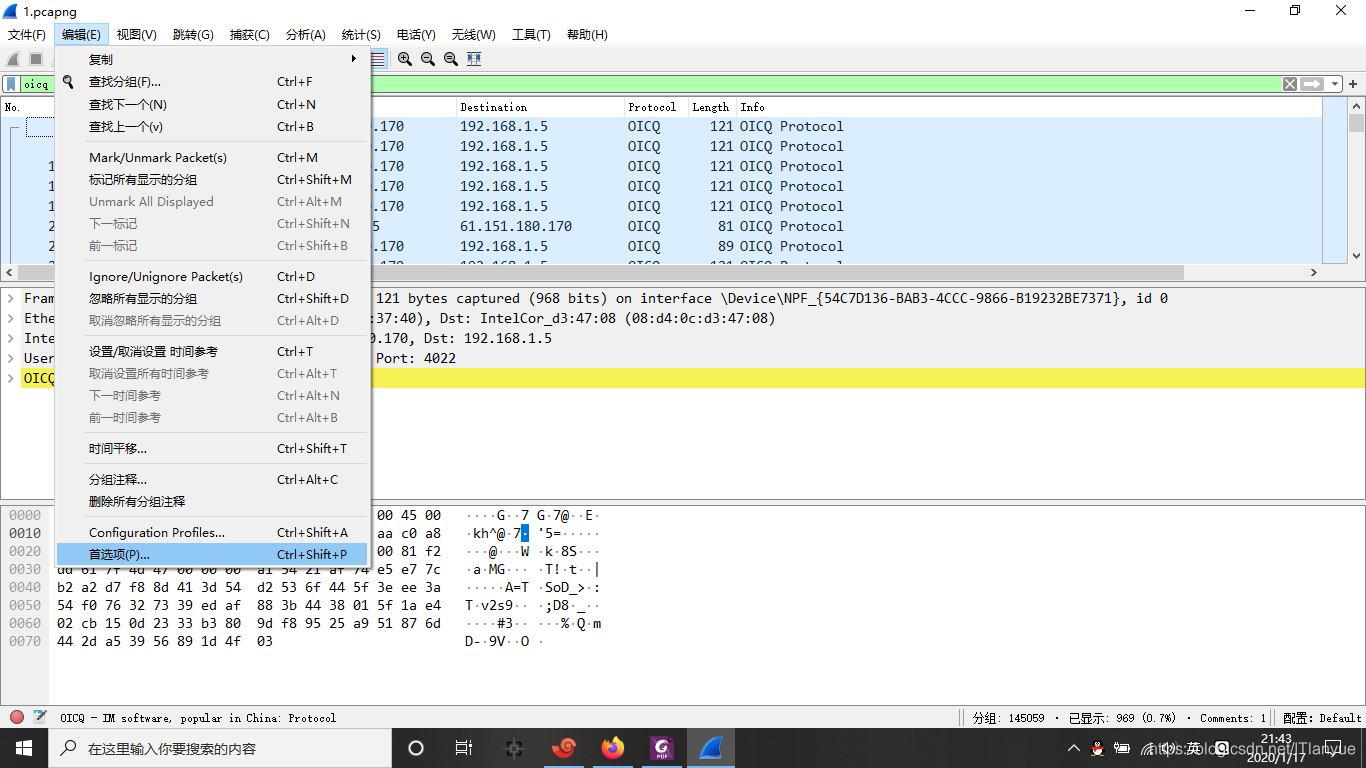Open the 分析(A) menu
Image resolution: width=1366 pixels, height=768 pixels.
(x=305, y=34)
